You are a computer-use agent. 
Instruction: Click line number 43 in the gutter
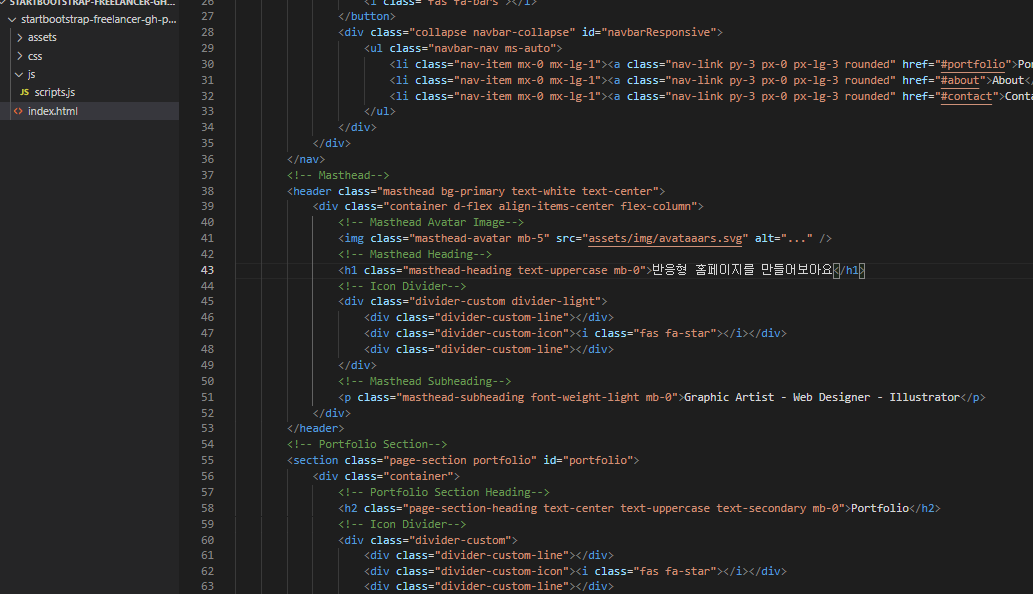tap(208, 270)
